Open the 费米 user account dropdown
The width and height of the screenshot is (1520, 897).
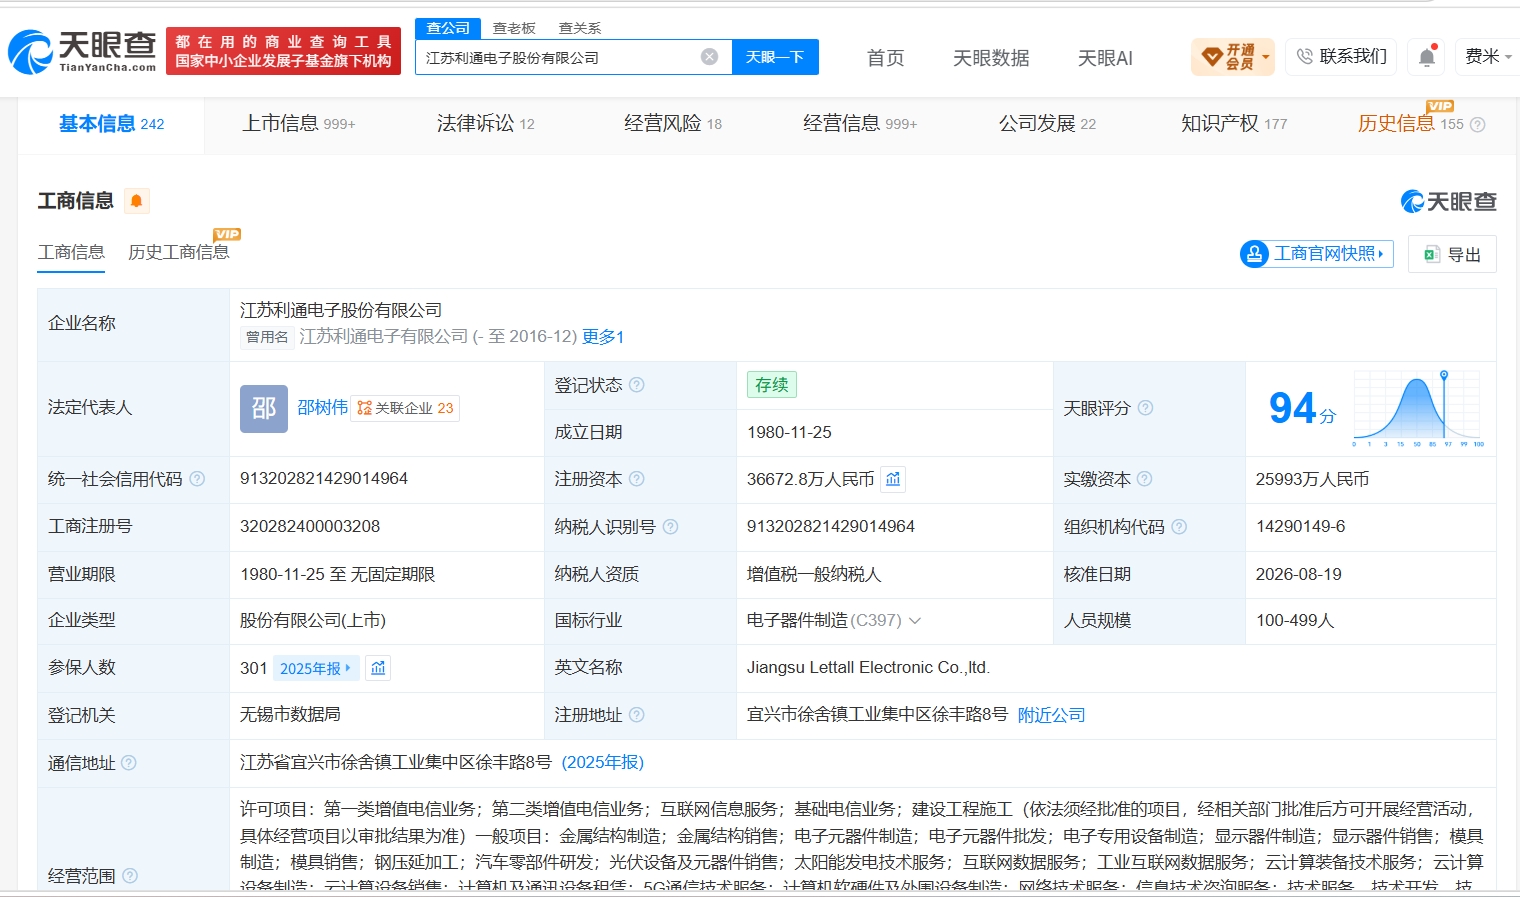click(x=1488, y=57)
